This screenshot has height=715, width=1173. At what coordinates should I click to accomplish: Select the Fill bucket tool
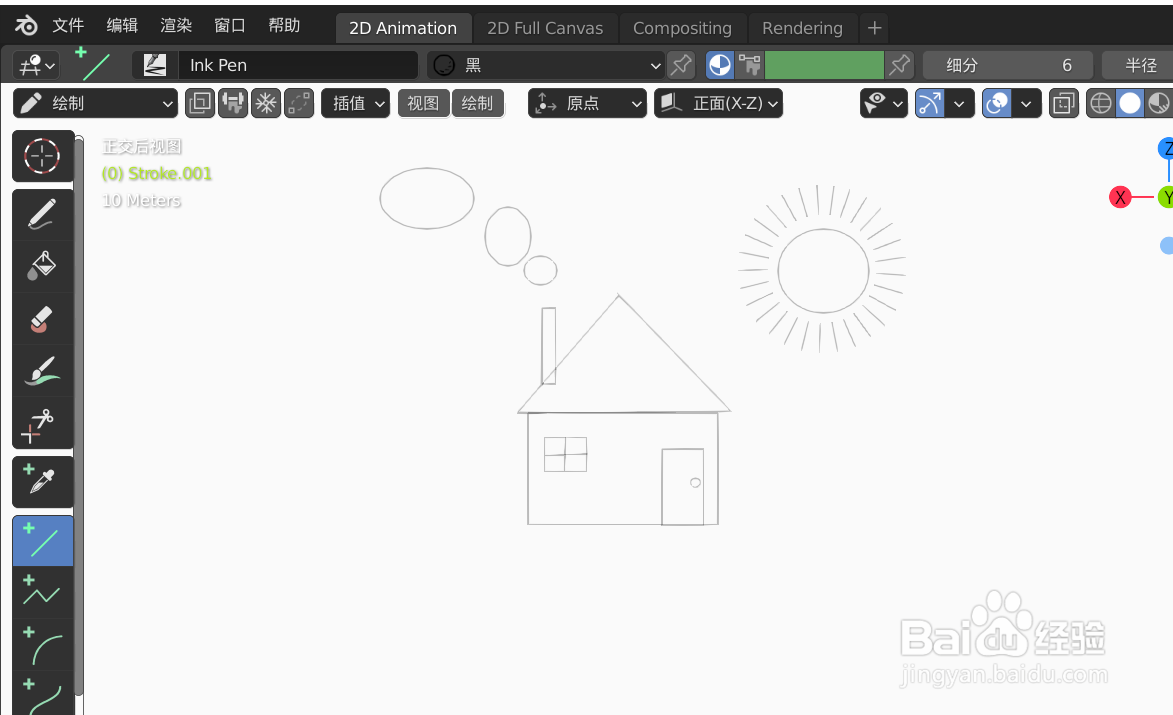click(x=43, y=266)
